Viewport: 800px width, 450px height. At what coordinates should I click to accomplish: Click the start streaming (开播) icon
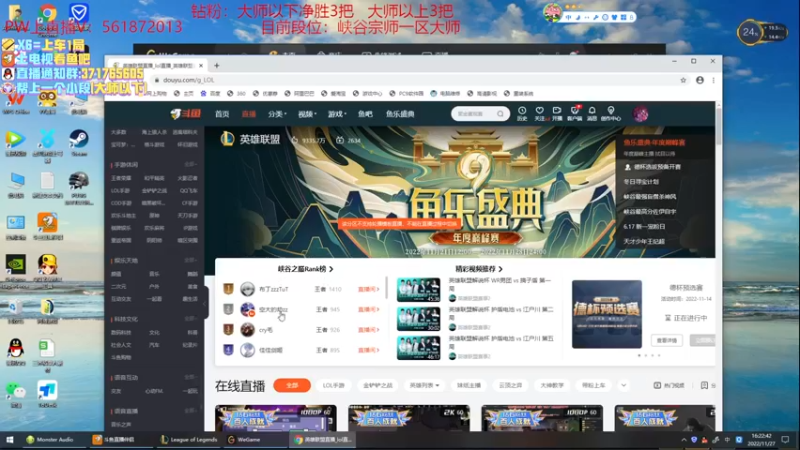(557, 111)
